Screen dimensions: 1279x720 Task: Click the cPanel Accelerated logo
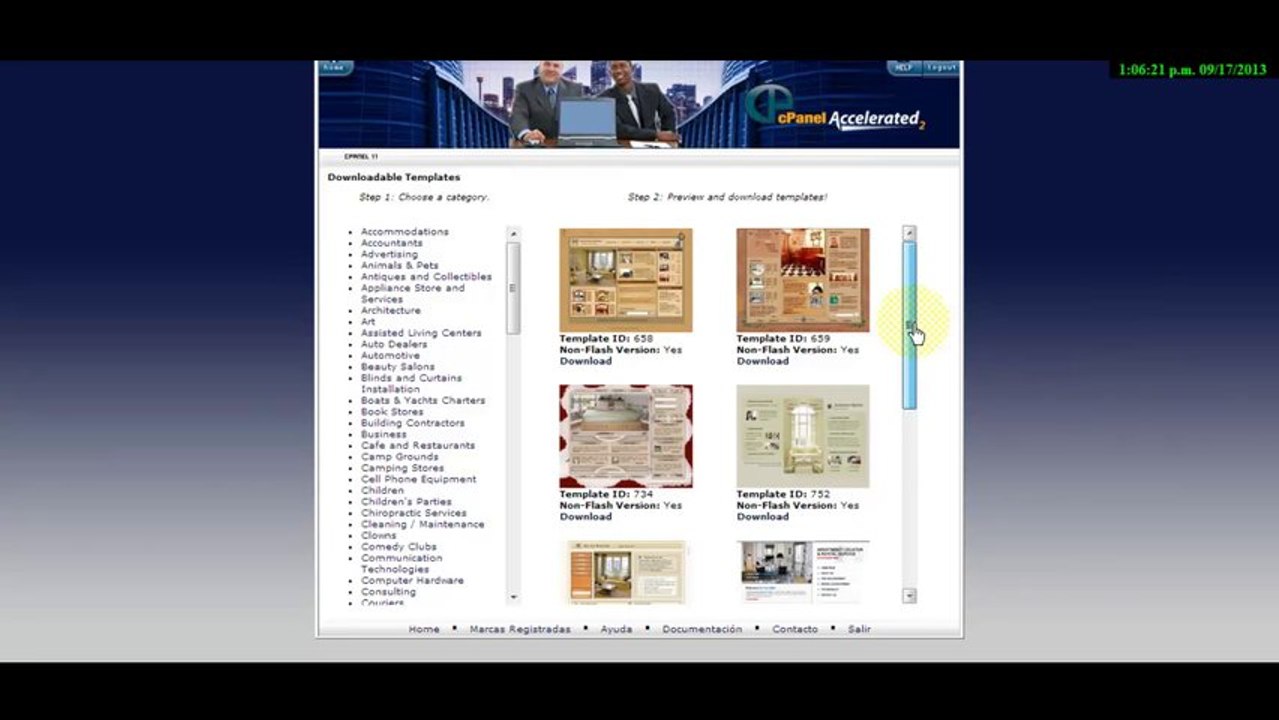point(835,108)
